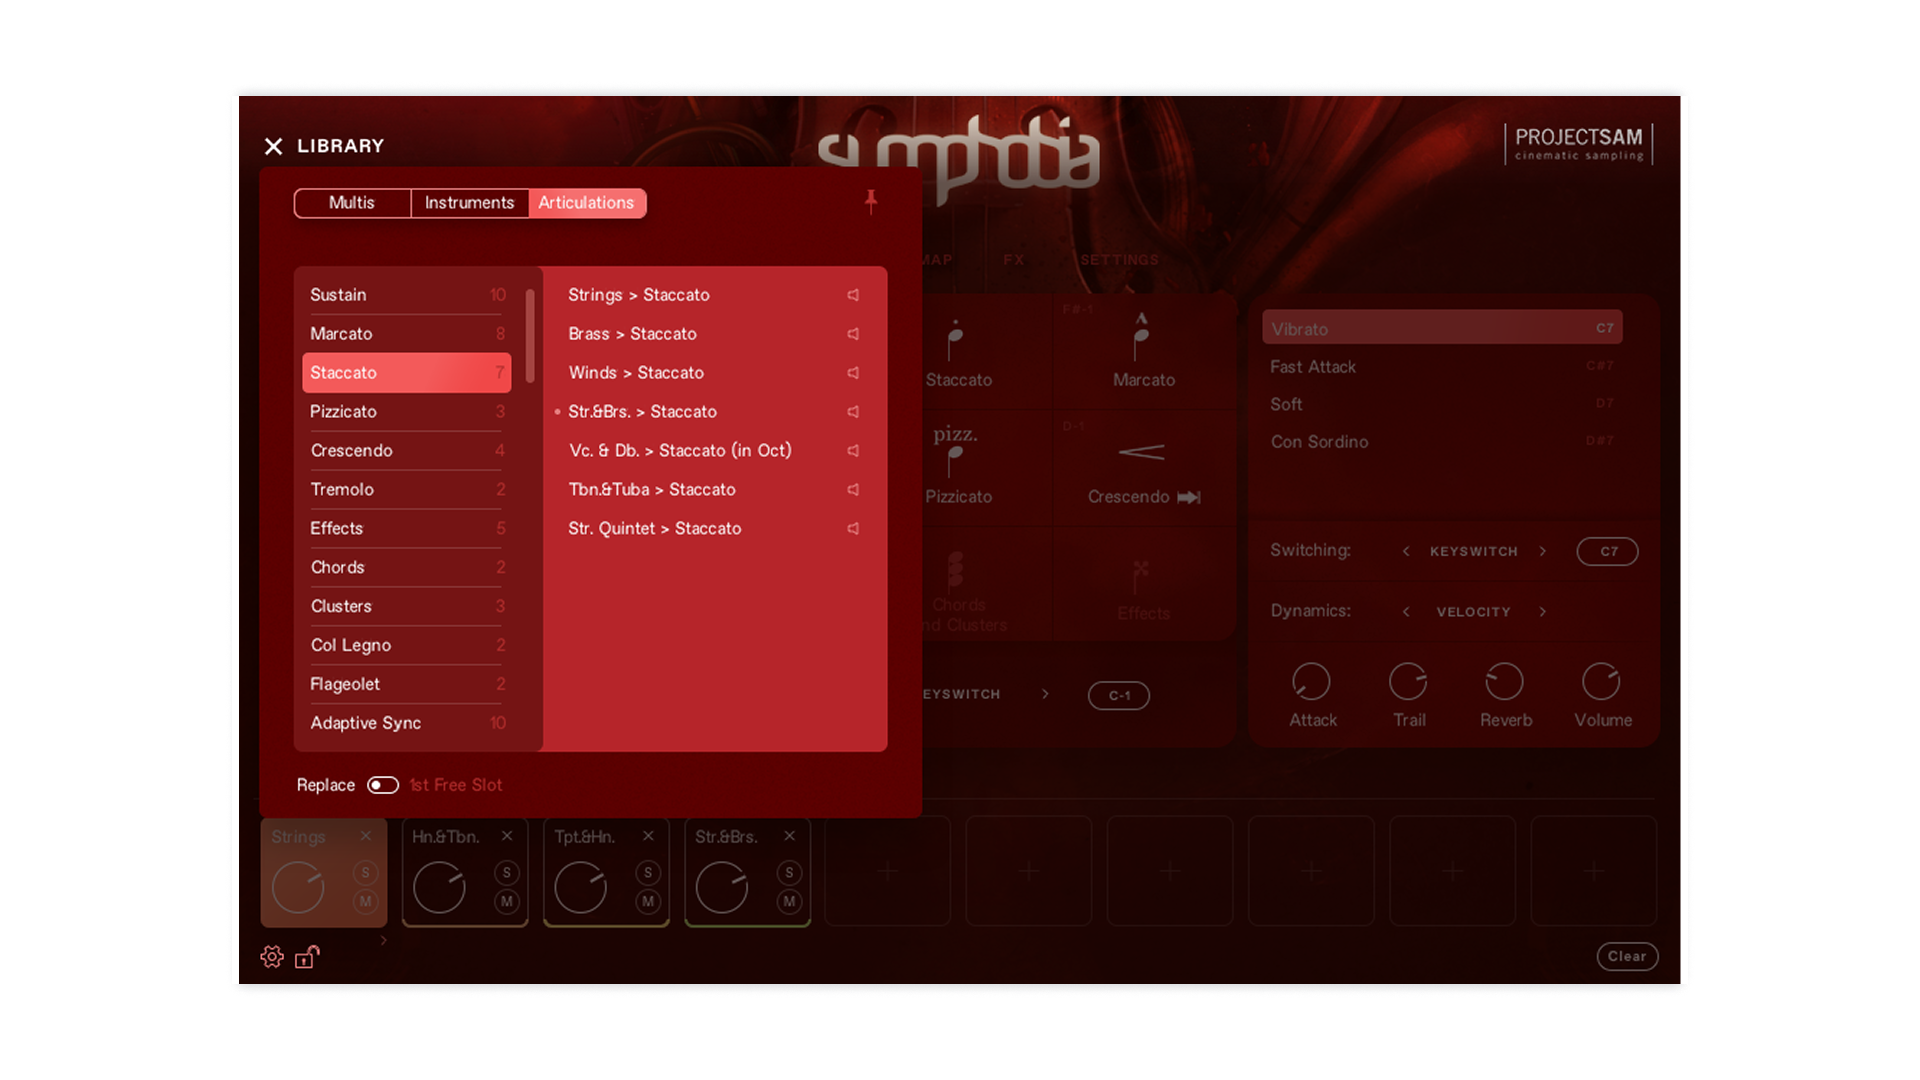Click the 1st Free Slot label

[456, 786]
